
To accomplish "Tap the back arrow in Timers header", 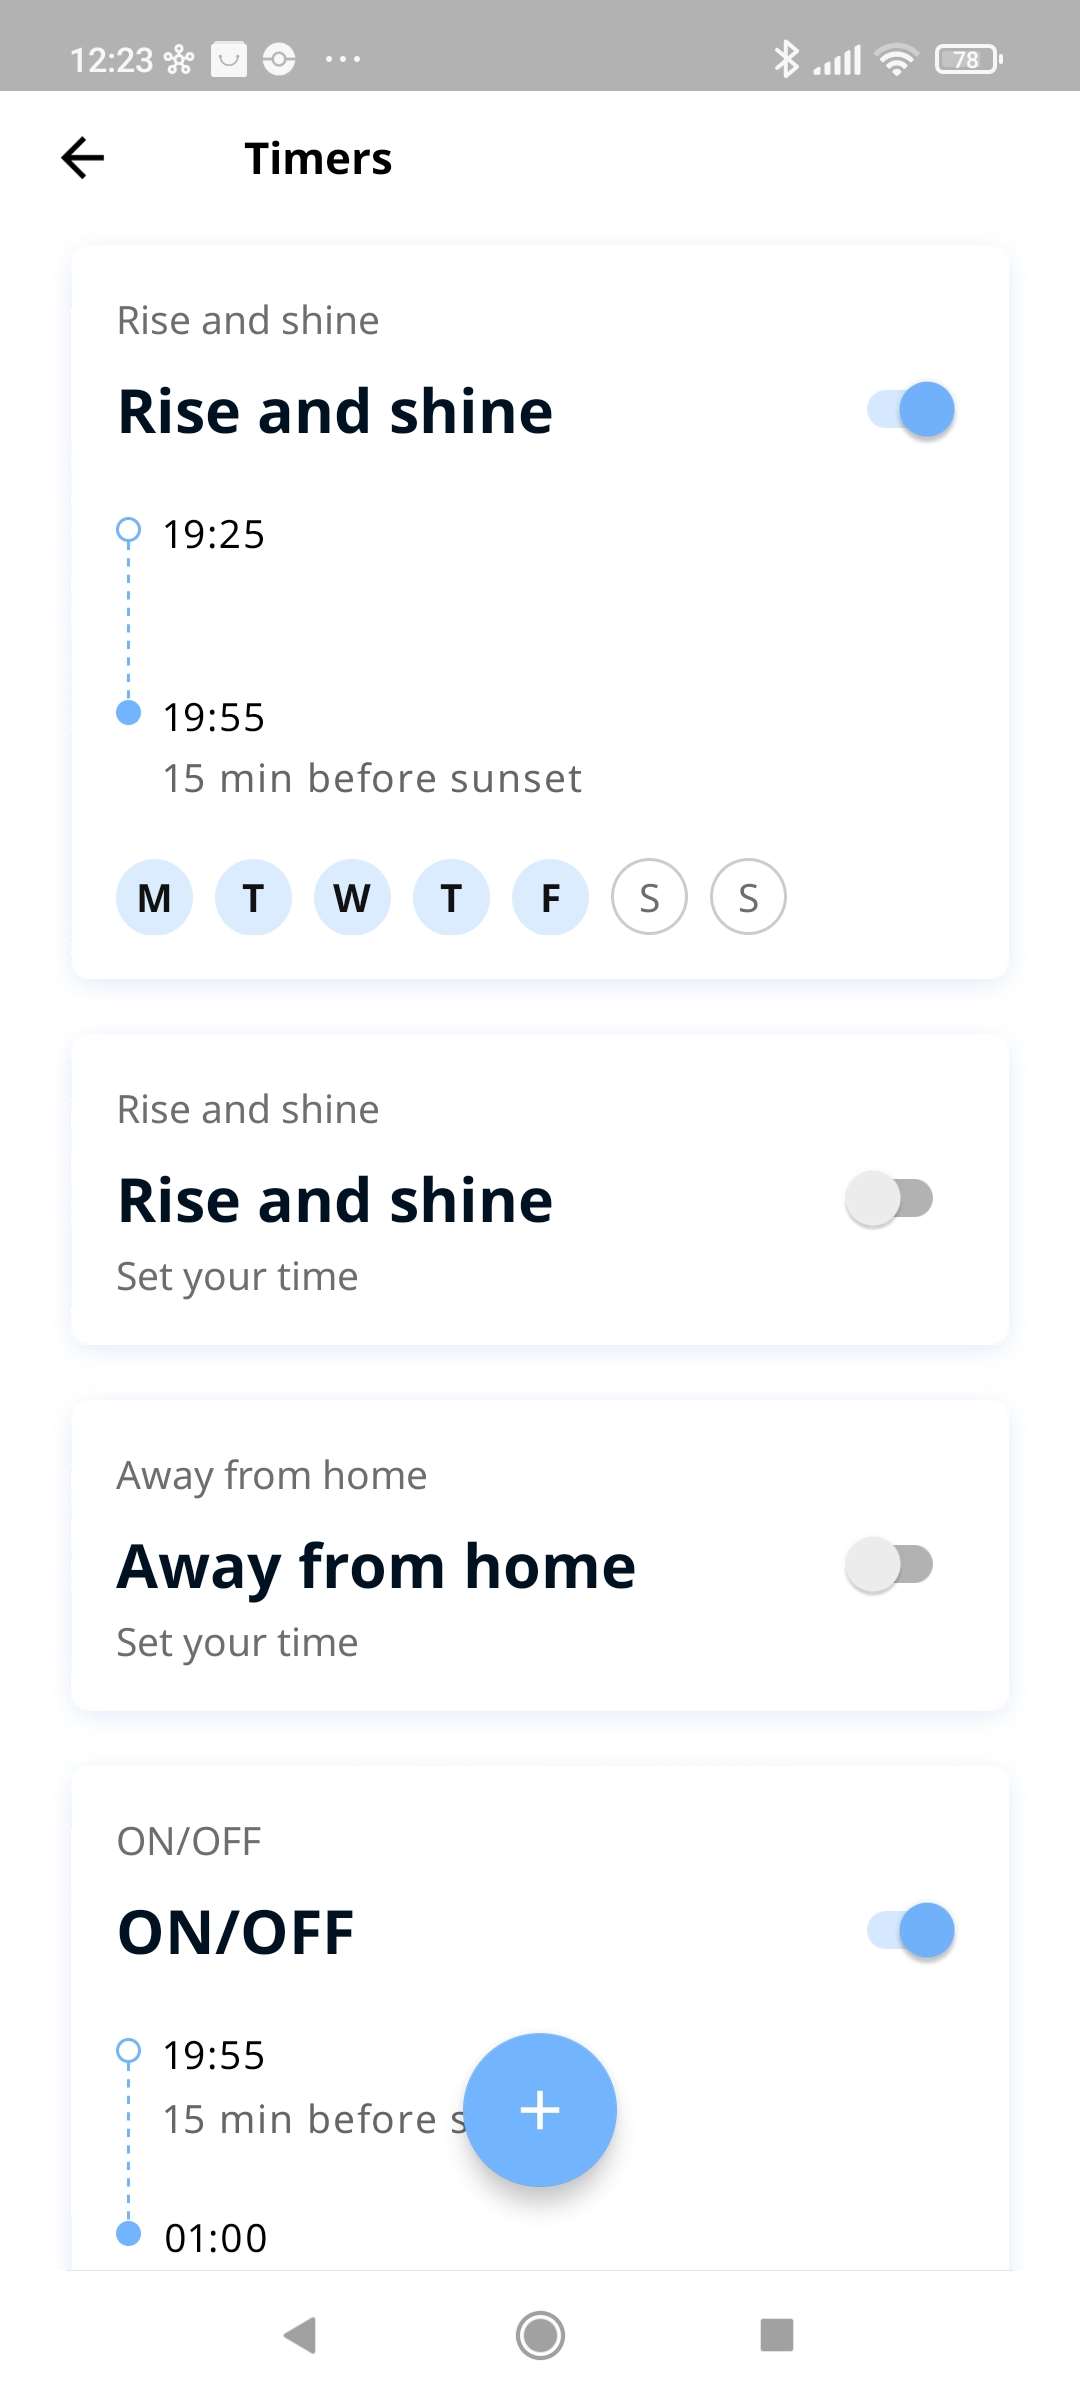I will [x=83, y=158].
